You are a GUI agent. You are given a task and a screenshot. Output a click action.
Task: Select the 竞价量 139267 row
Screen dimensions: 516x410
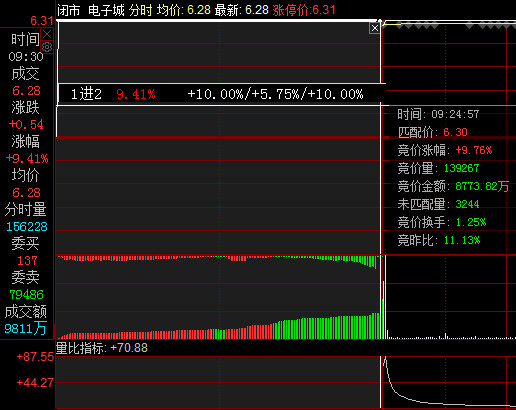click(438, 168)
